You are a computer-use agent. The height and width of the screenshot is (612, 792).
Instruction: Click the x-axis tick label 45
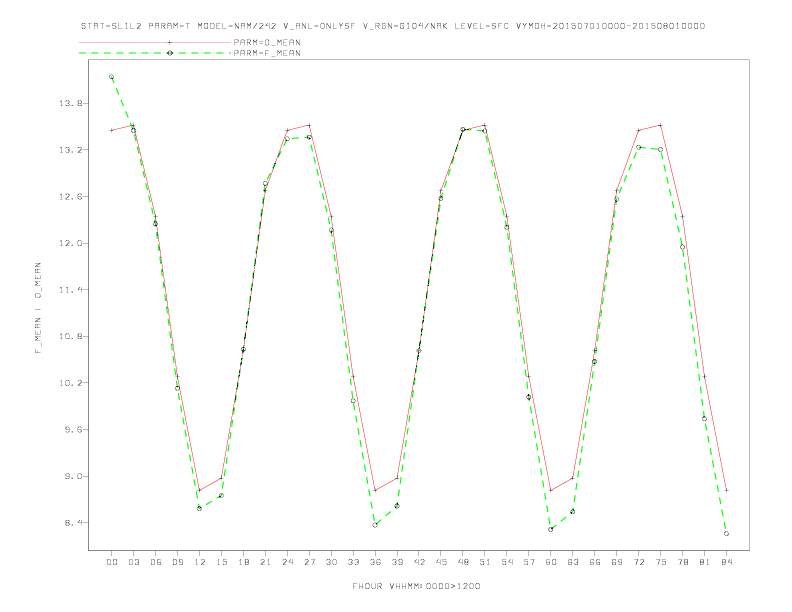441,562
